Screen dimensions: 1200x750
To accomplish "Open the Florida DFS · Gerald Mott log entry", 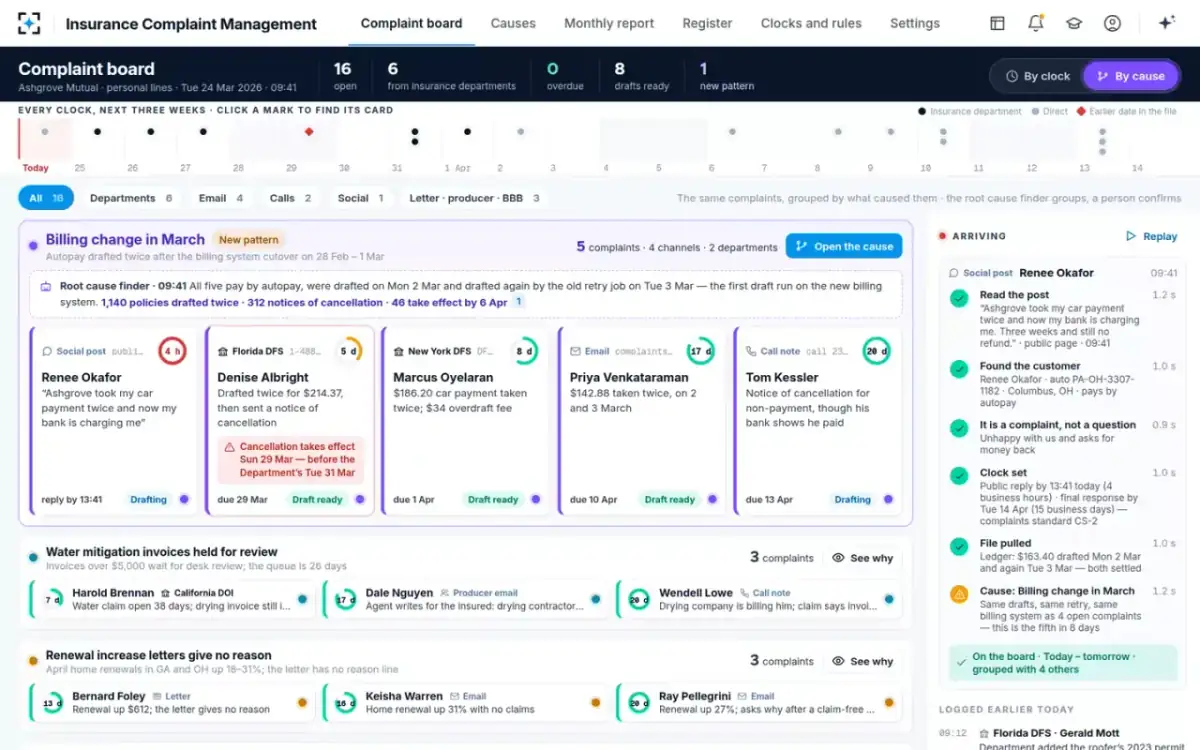I will 1062,739.
